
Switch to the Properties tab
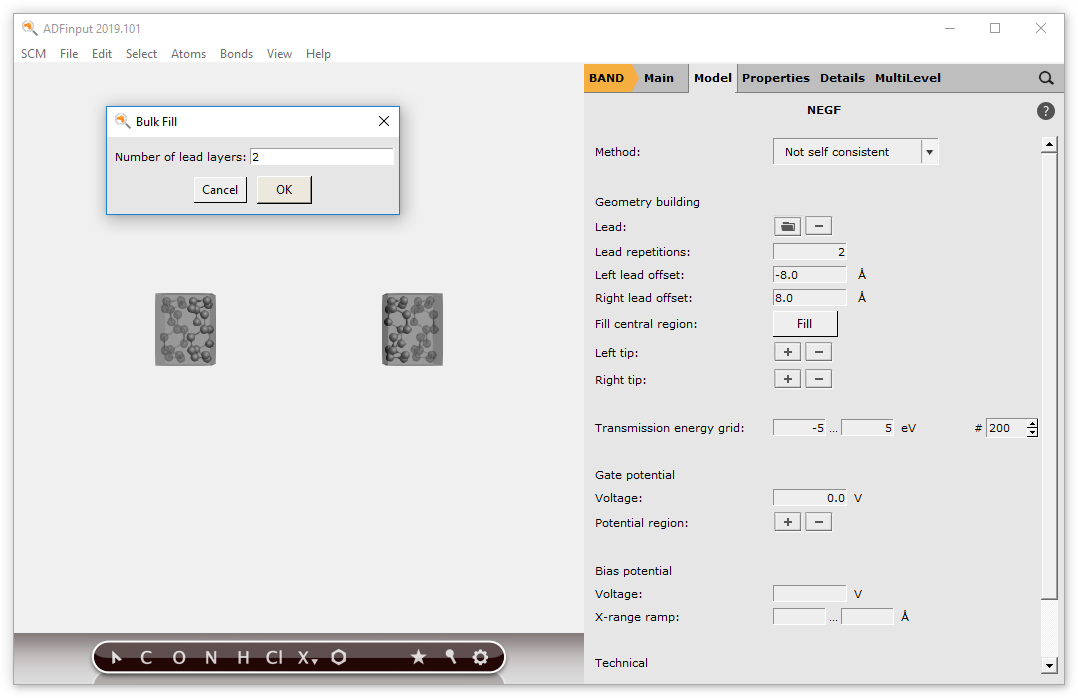tap(775, 78)
